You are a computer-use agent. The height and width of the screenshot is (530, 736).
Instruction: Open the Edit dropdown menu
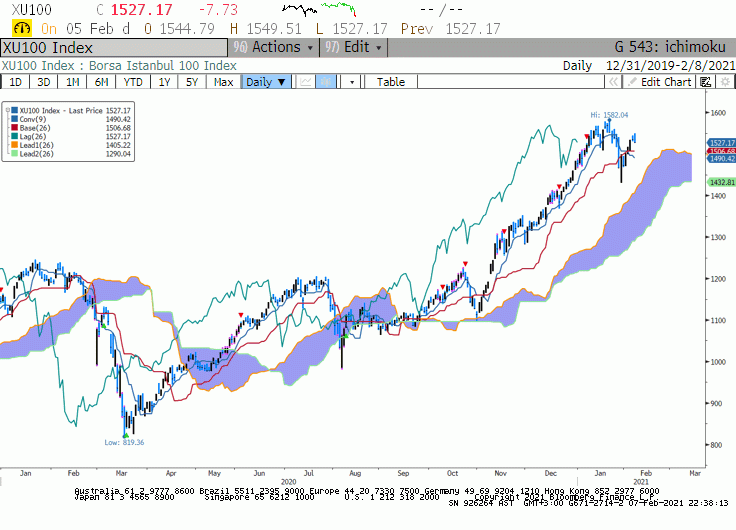pyautogui.click(x=353, y=47)
